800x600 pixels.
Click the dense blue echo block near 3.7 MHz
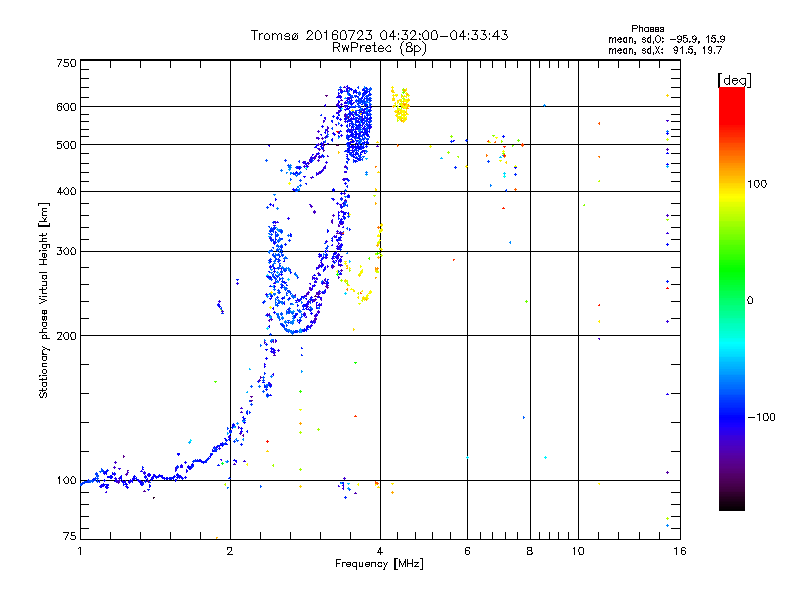(359, 125)
